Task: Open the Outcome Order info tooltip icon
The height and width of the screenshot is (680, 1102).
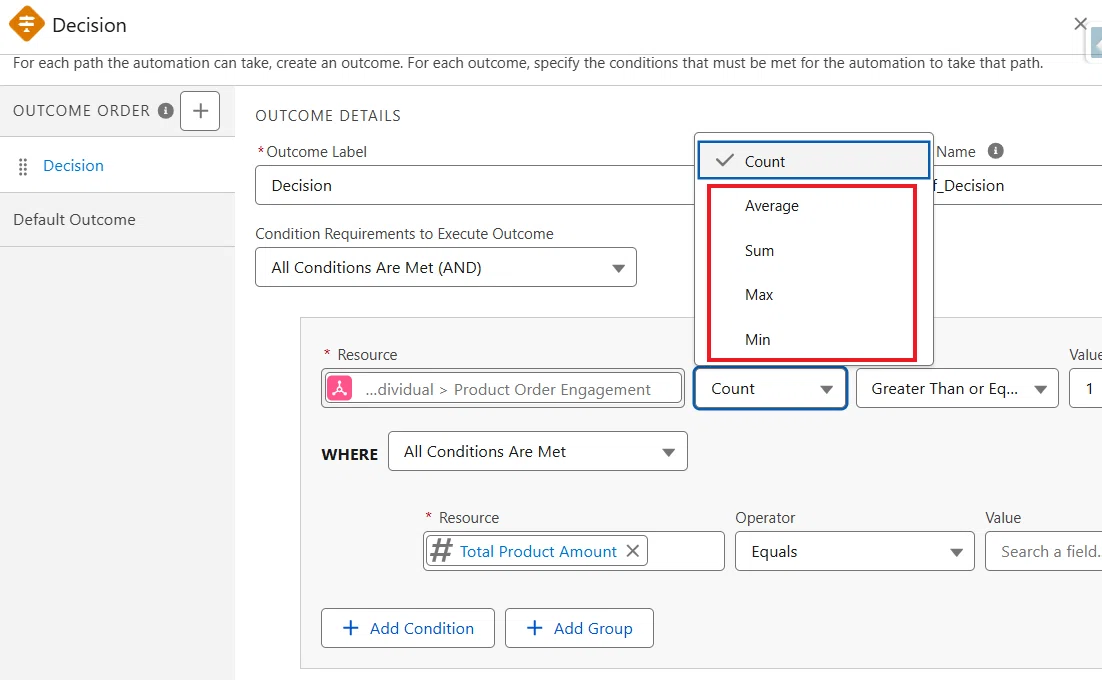Action: click(x=165, y=111)
